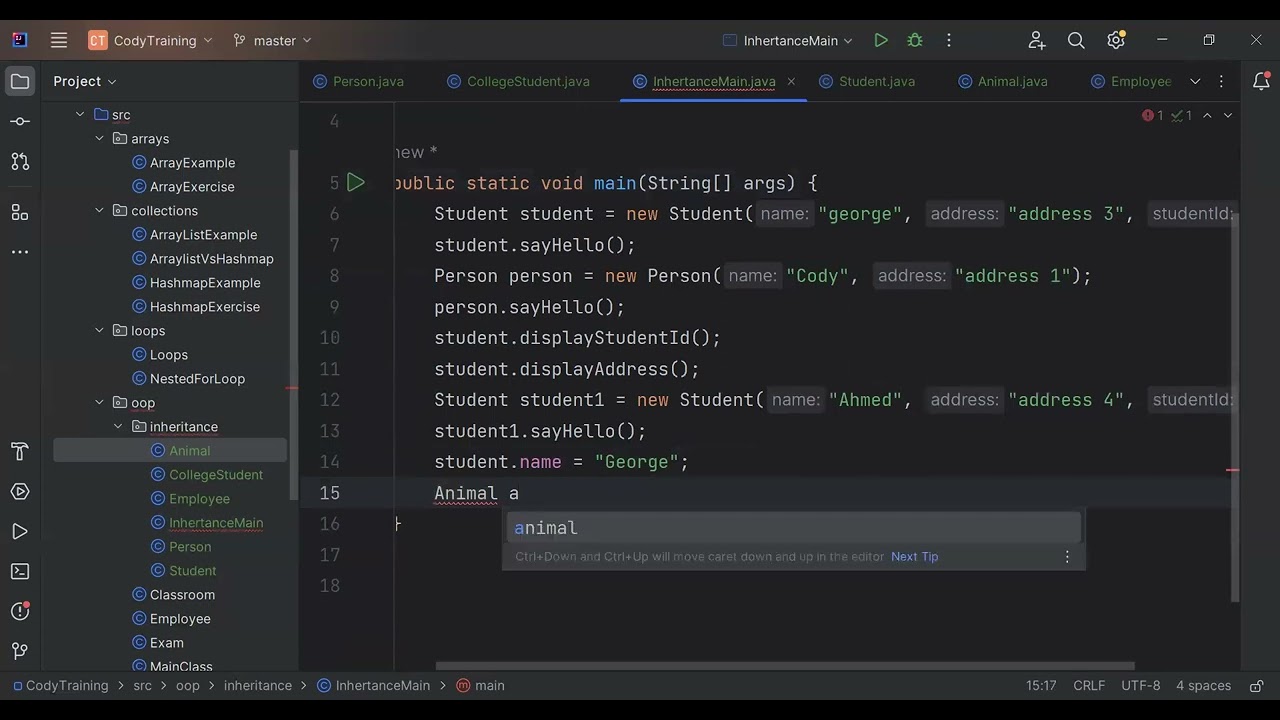Show hidden editor tabs dropdown

pyautogui.click(x=1195, y=81)
